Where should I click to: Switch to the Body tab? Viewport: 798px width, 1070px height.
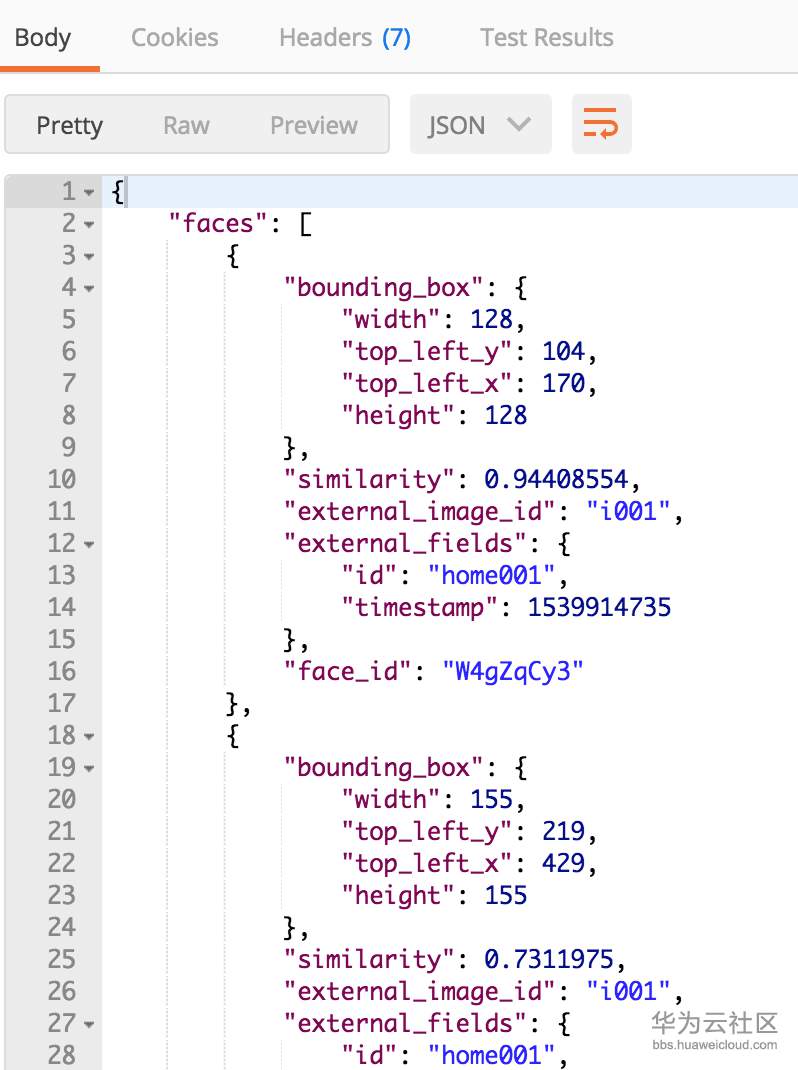[x=42, y=38]
